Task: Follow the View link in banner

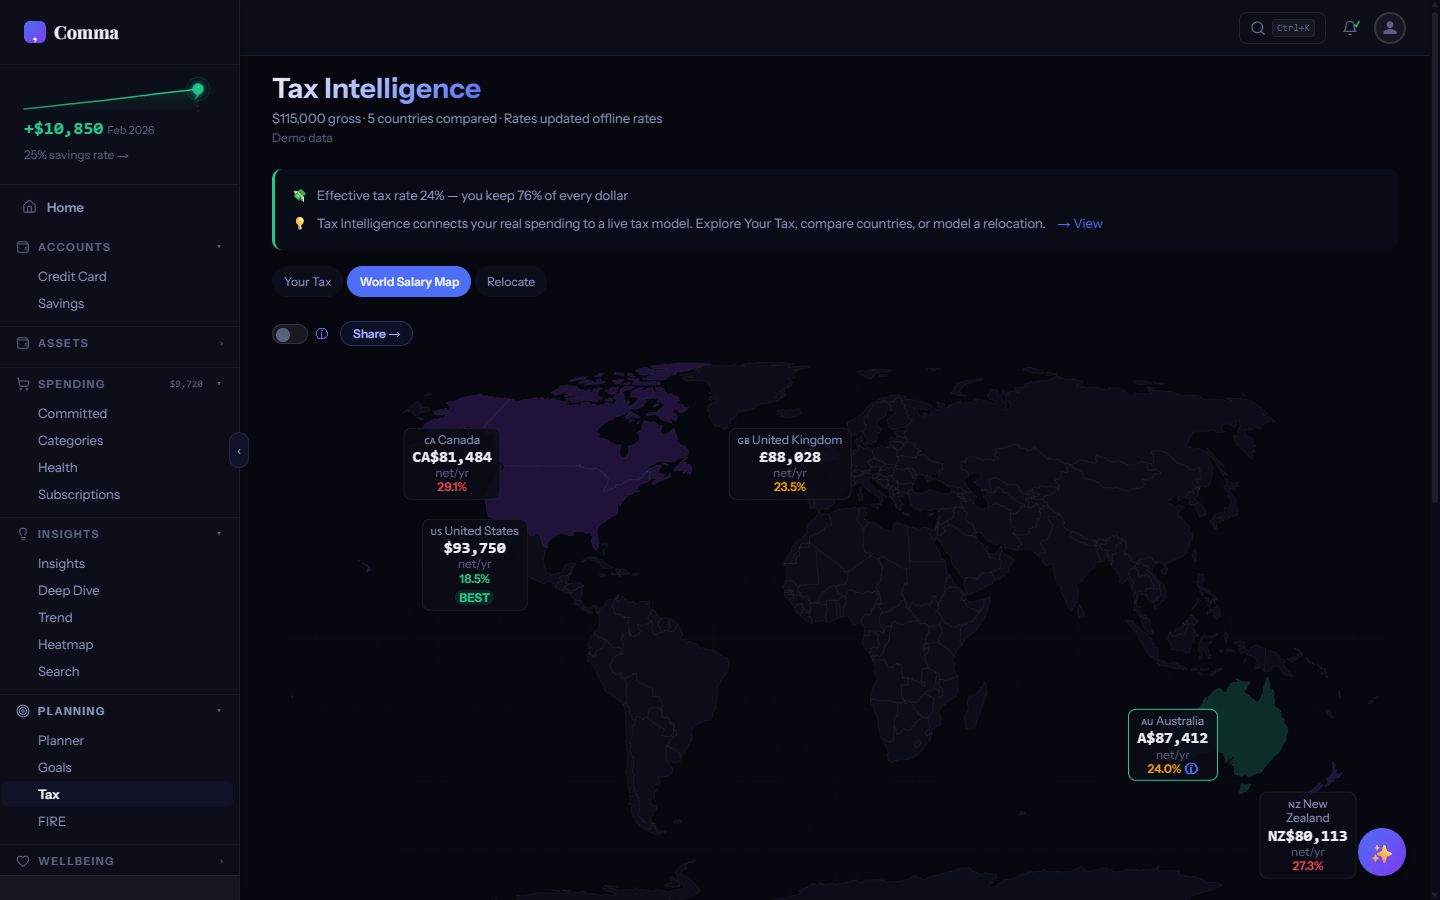Action: click(x=1080, y=224)
